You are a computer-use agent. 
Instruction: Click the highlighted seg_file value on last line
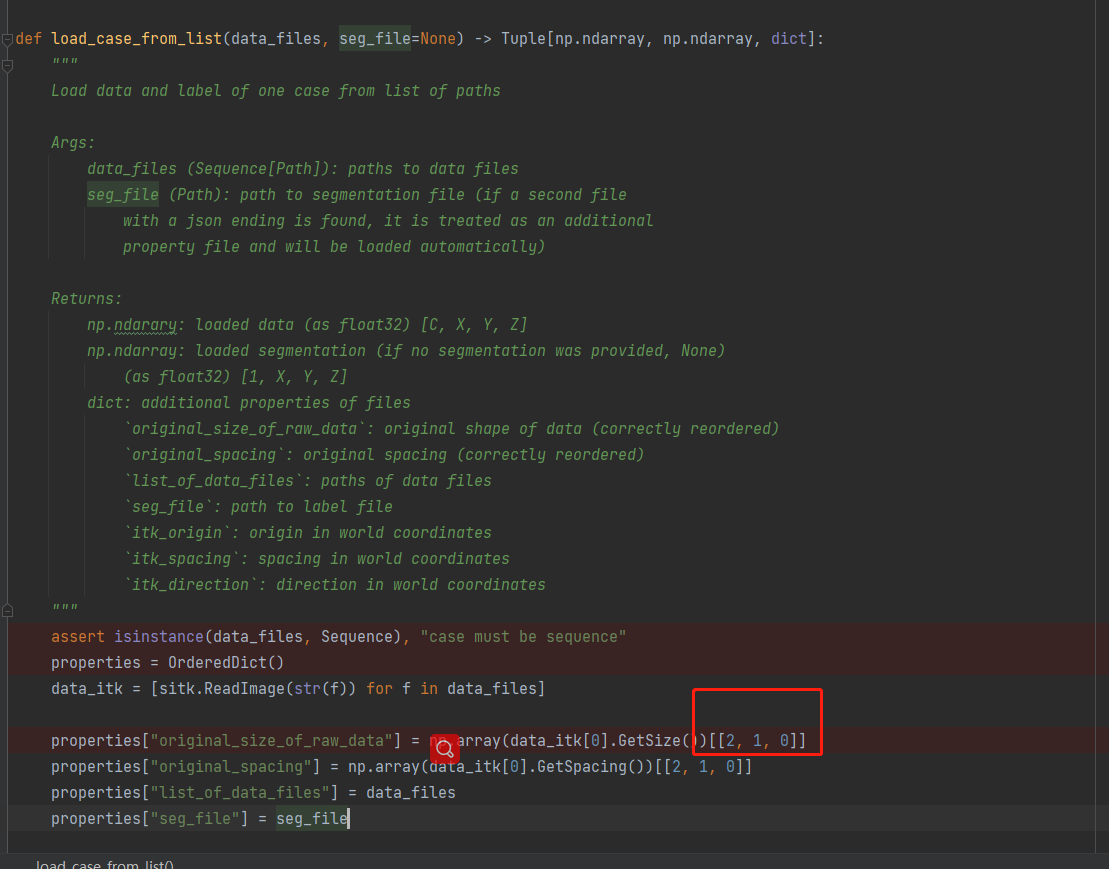[310, 818]
